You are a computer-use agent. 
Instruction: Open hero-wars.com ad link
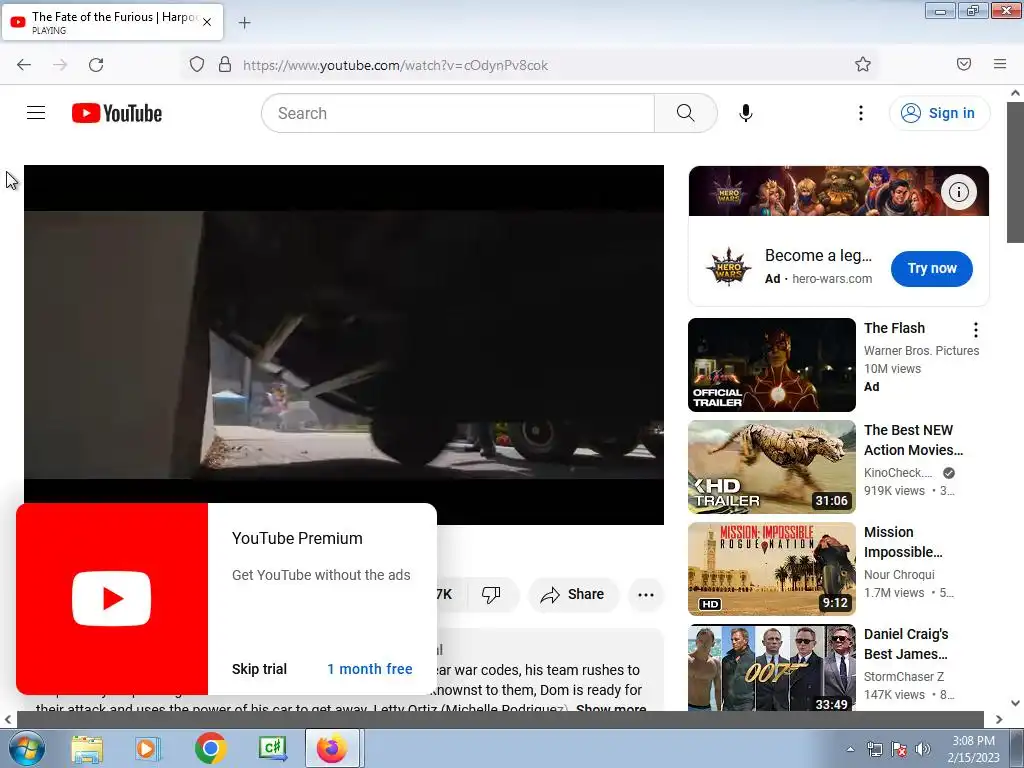point(832,279)
